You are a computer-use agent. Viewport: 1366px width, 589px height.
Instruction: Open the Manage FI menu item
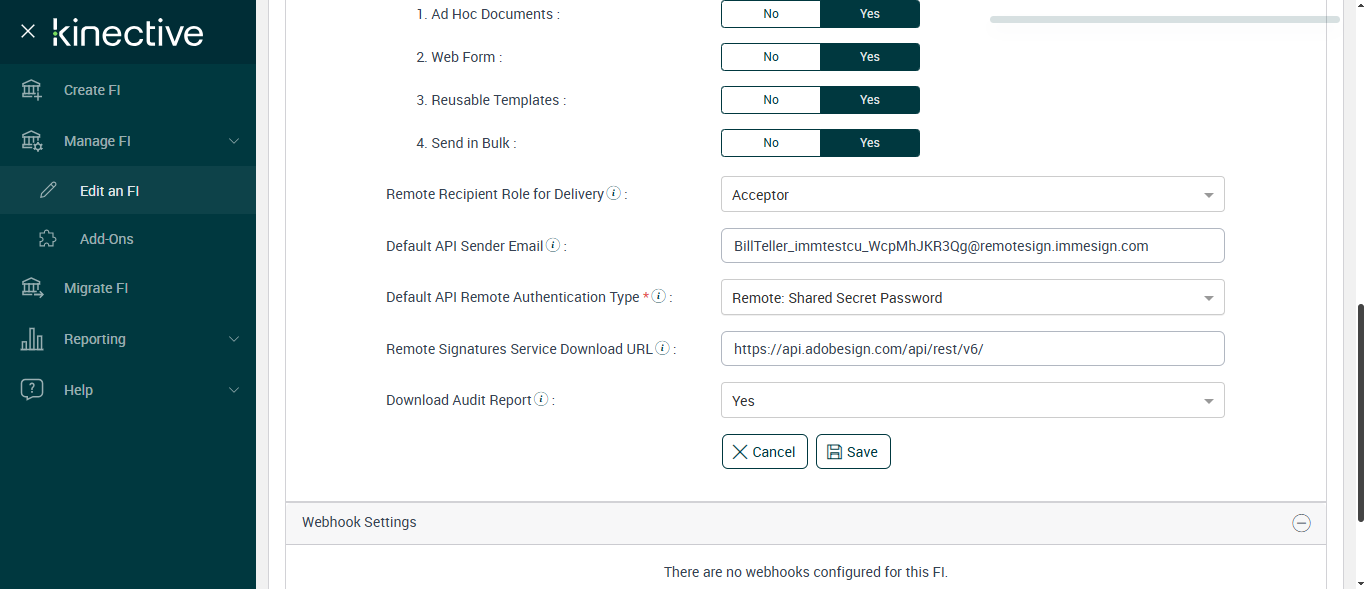tap(128, 141)
